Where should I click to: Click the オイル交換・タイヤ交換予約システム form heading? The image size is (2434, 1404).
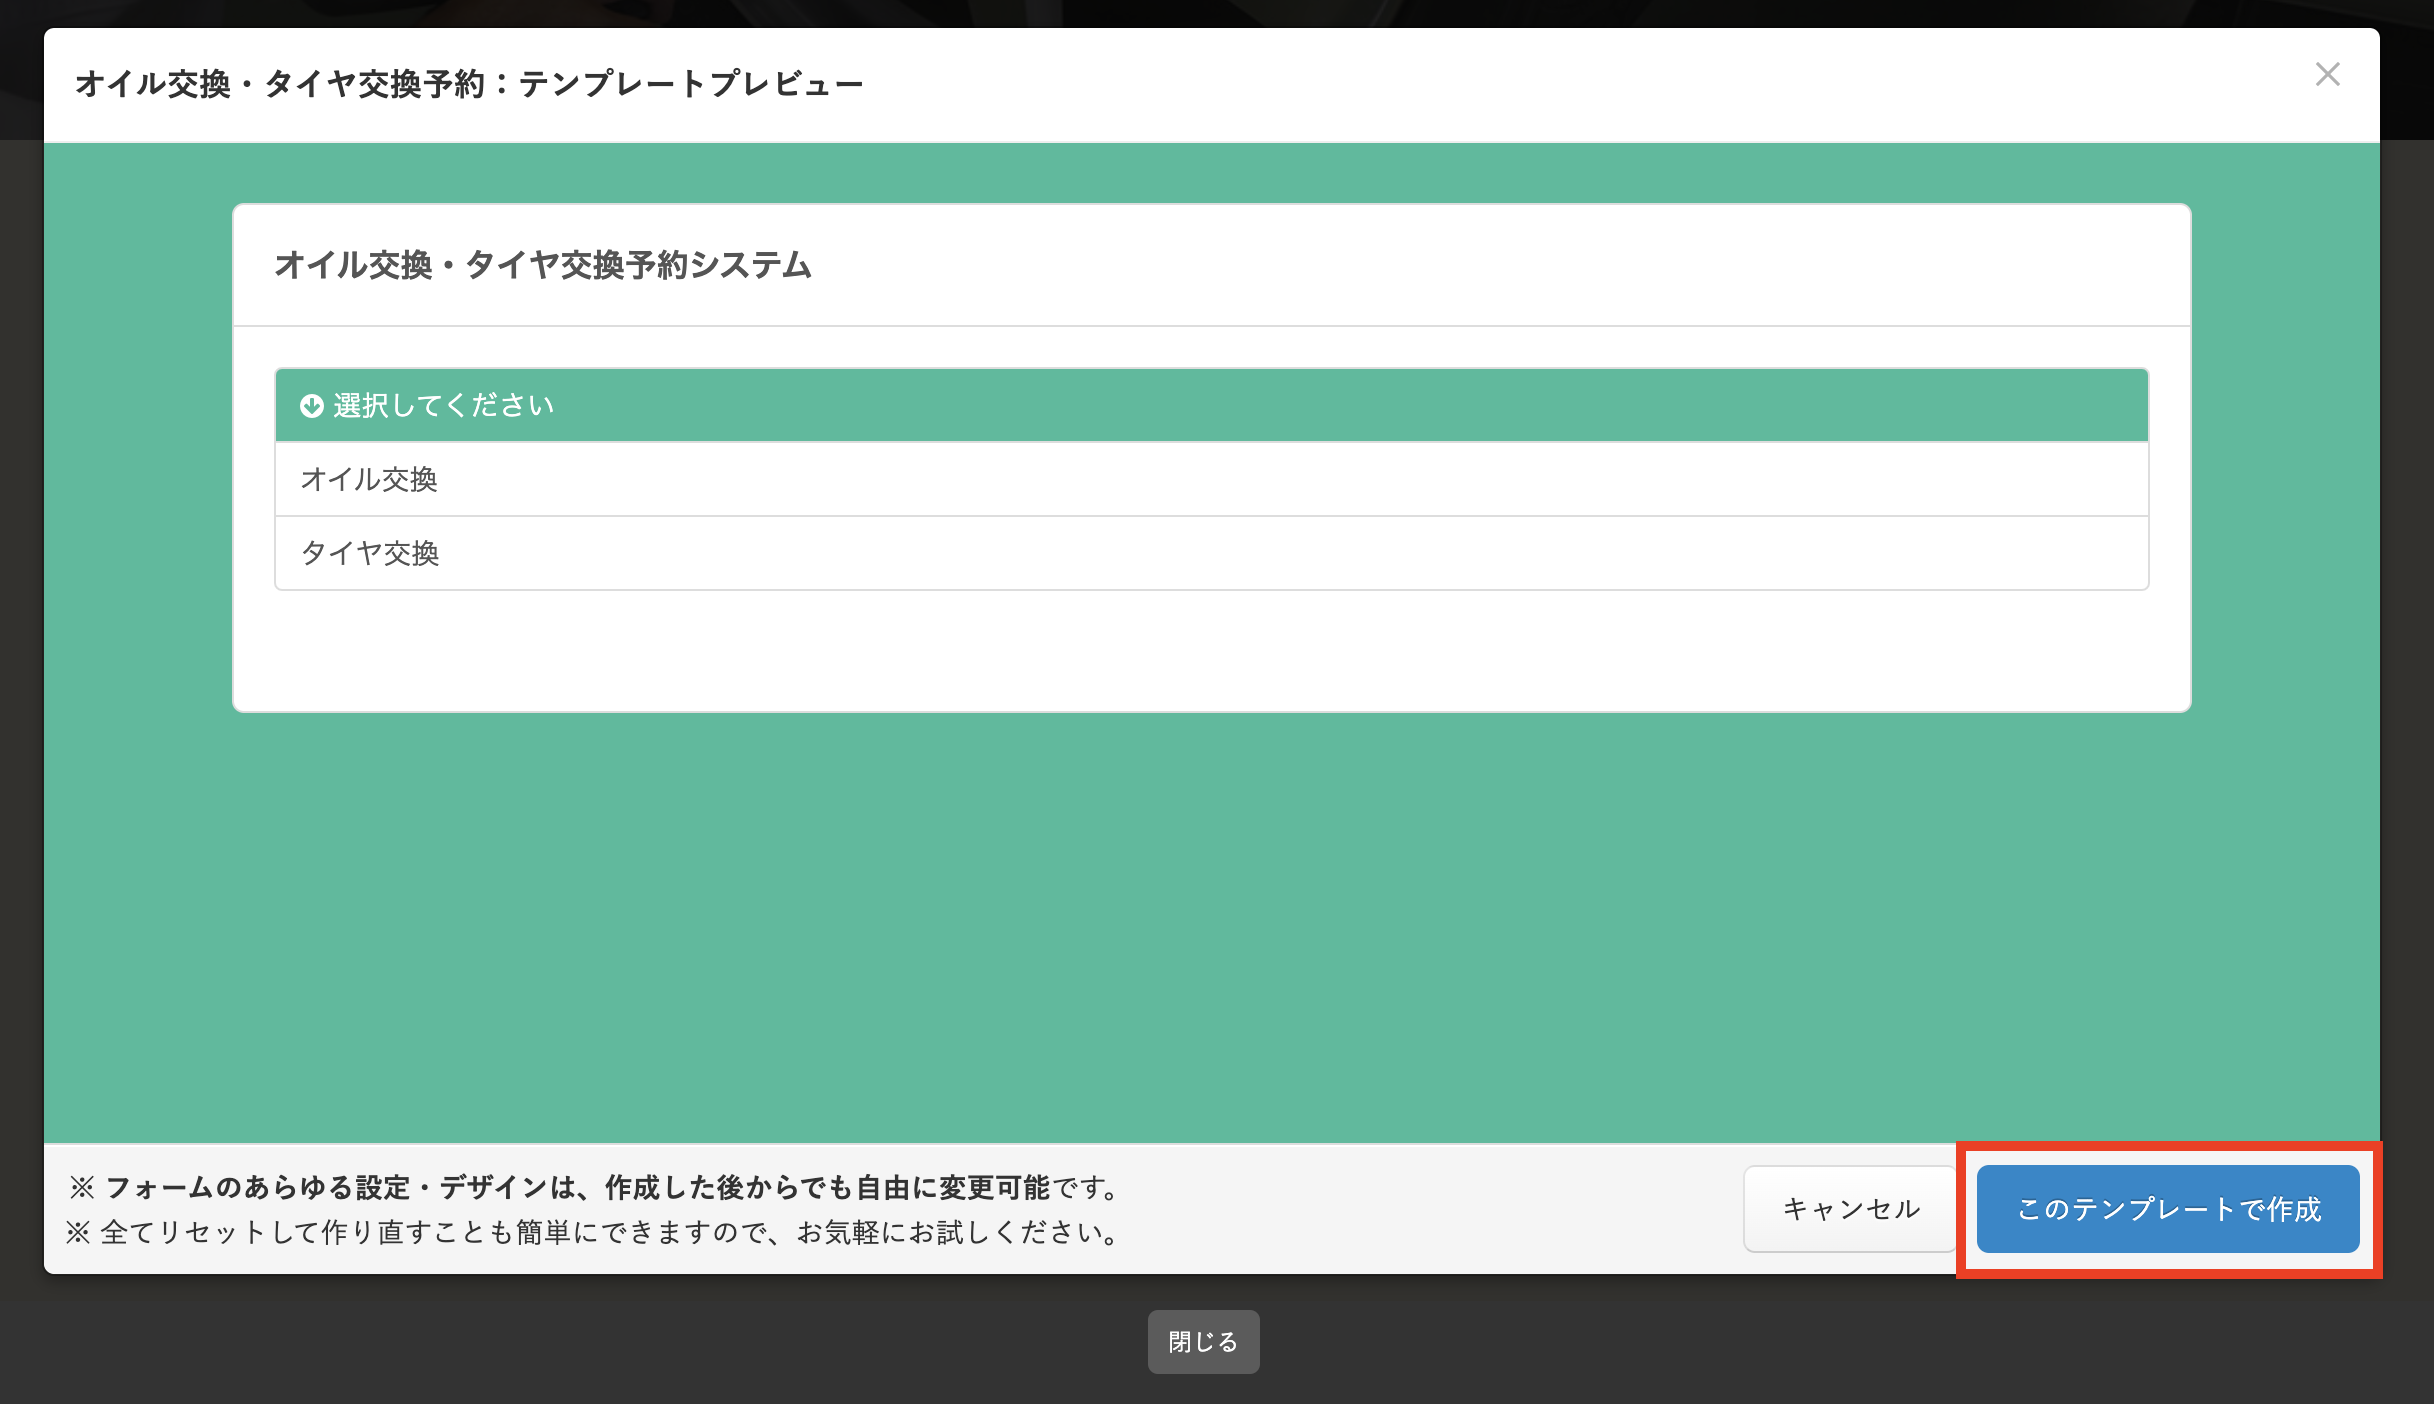click(x=542, y=266)
